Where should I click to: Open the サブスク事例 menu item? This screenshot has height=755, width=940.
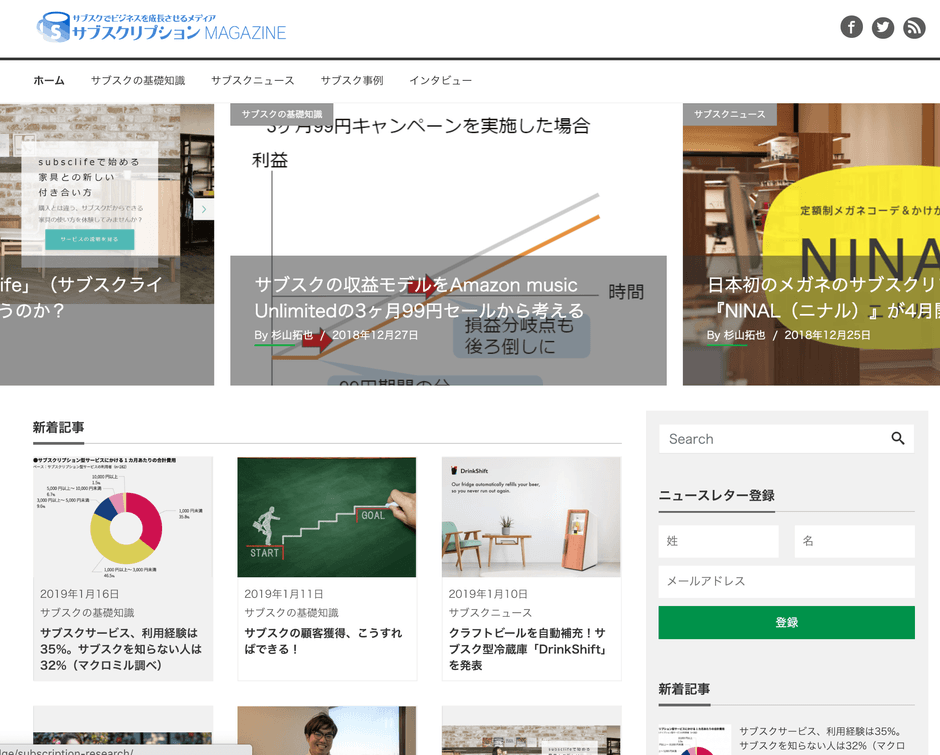[x=352, y=81]
